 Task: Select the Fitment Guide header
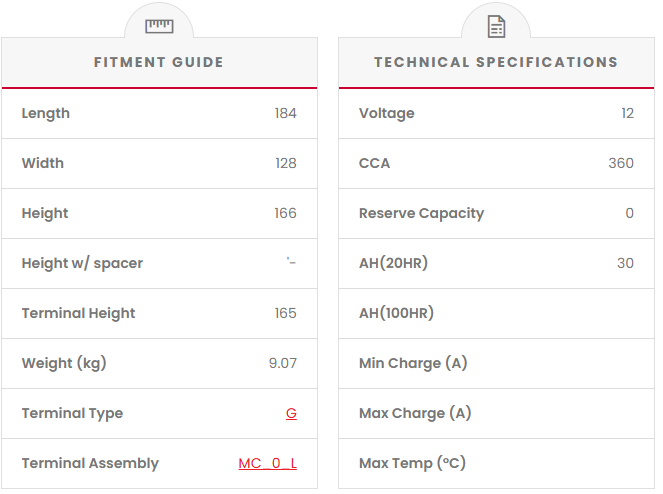pyautogui.click(x=159, y=62)
